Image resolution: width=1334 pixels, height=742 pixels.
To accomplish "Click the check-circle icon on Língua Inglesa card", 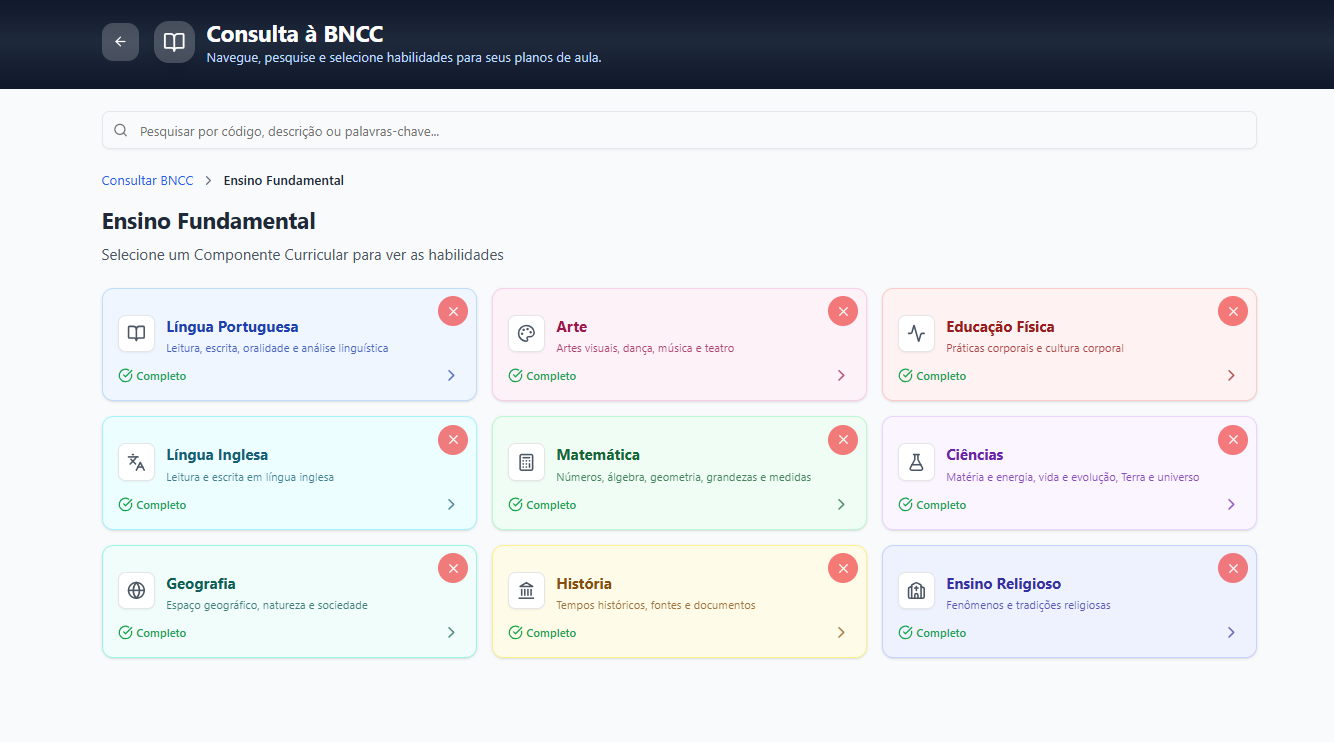I will point(125,505).
